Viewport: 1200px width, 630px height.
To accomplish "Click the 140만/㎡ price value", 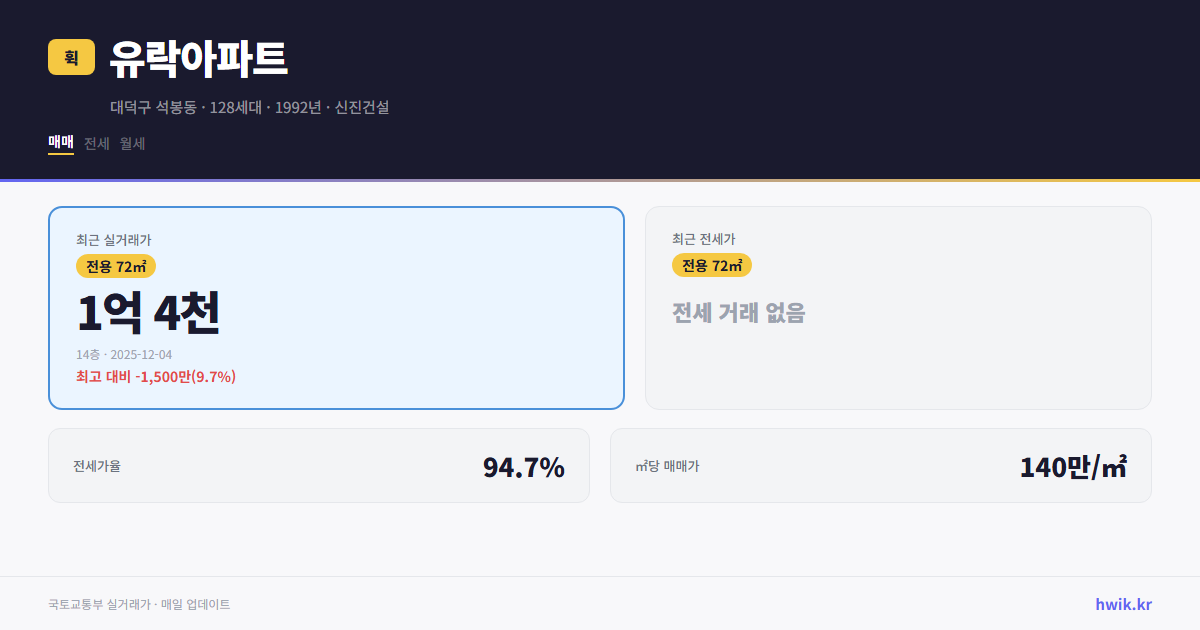I will pos(1071,466).
